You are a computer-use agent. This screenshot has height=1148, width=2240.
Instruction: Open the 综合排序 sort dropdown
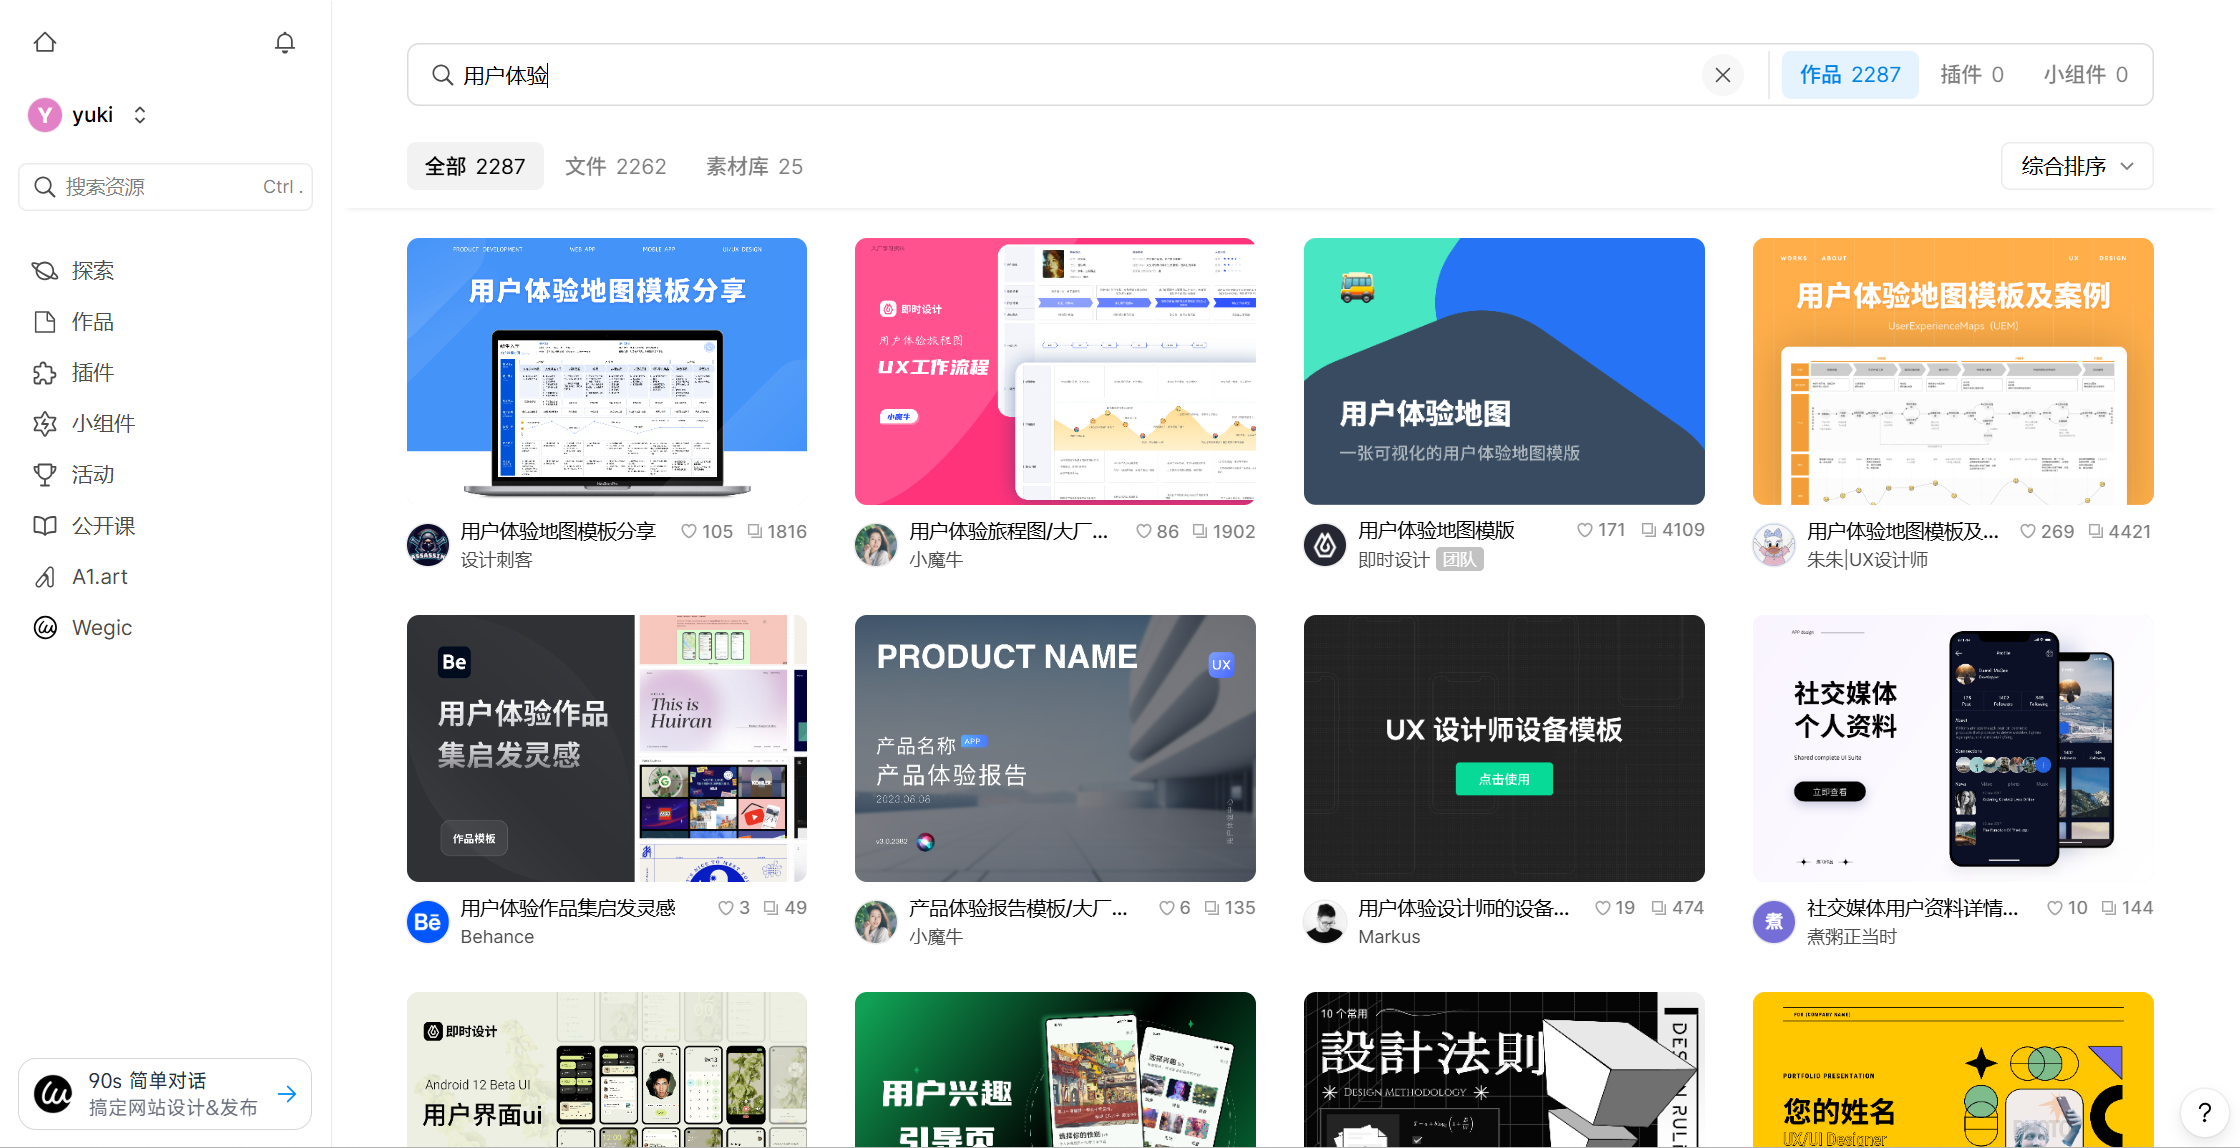click(2076, 166)
